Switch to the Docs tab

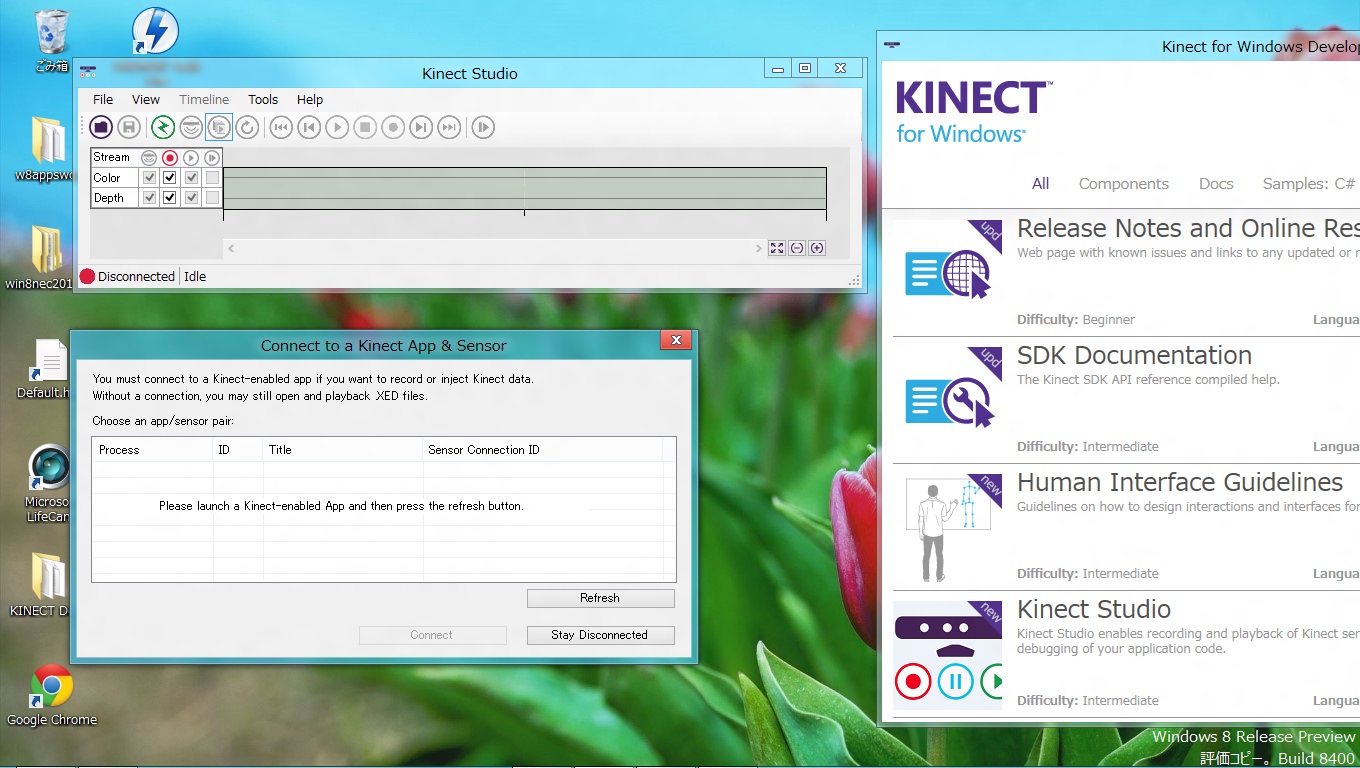coord(1216,184)
